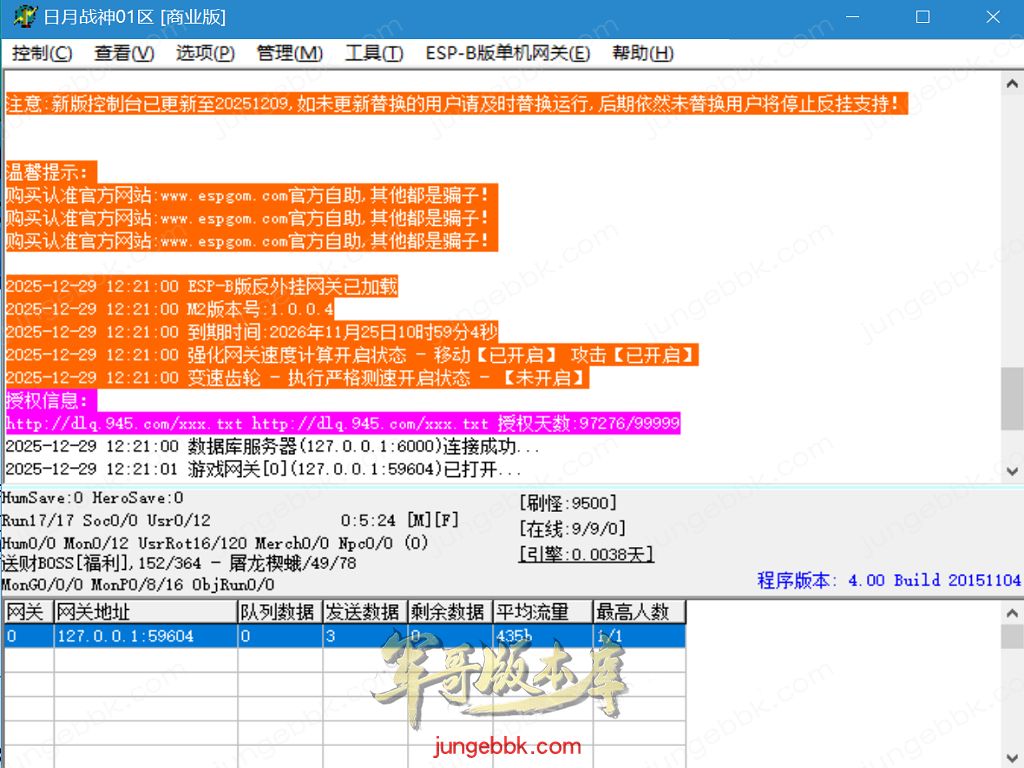1024x768 pixels.
Task: Click the log panel's scrollbar thumb
Action: [1012, 398]
